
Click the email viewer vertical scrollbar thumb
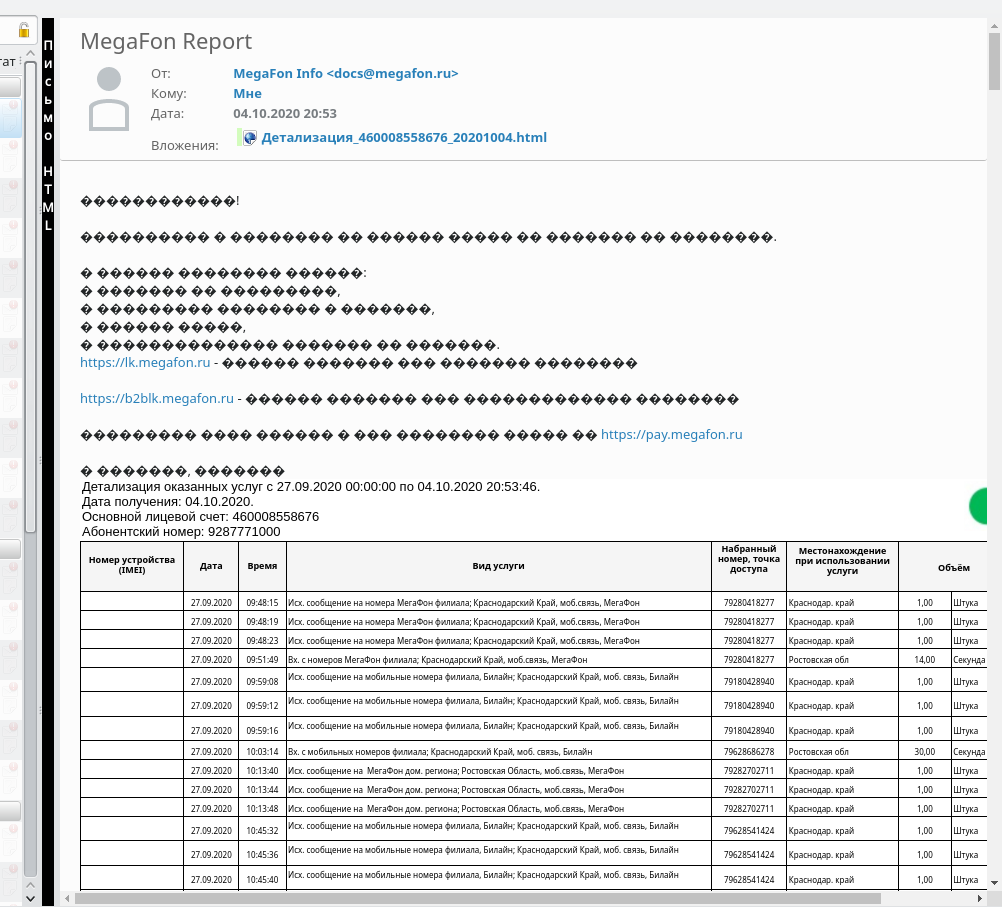[994, 62]
